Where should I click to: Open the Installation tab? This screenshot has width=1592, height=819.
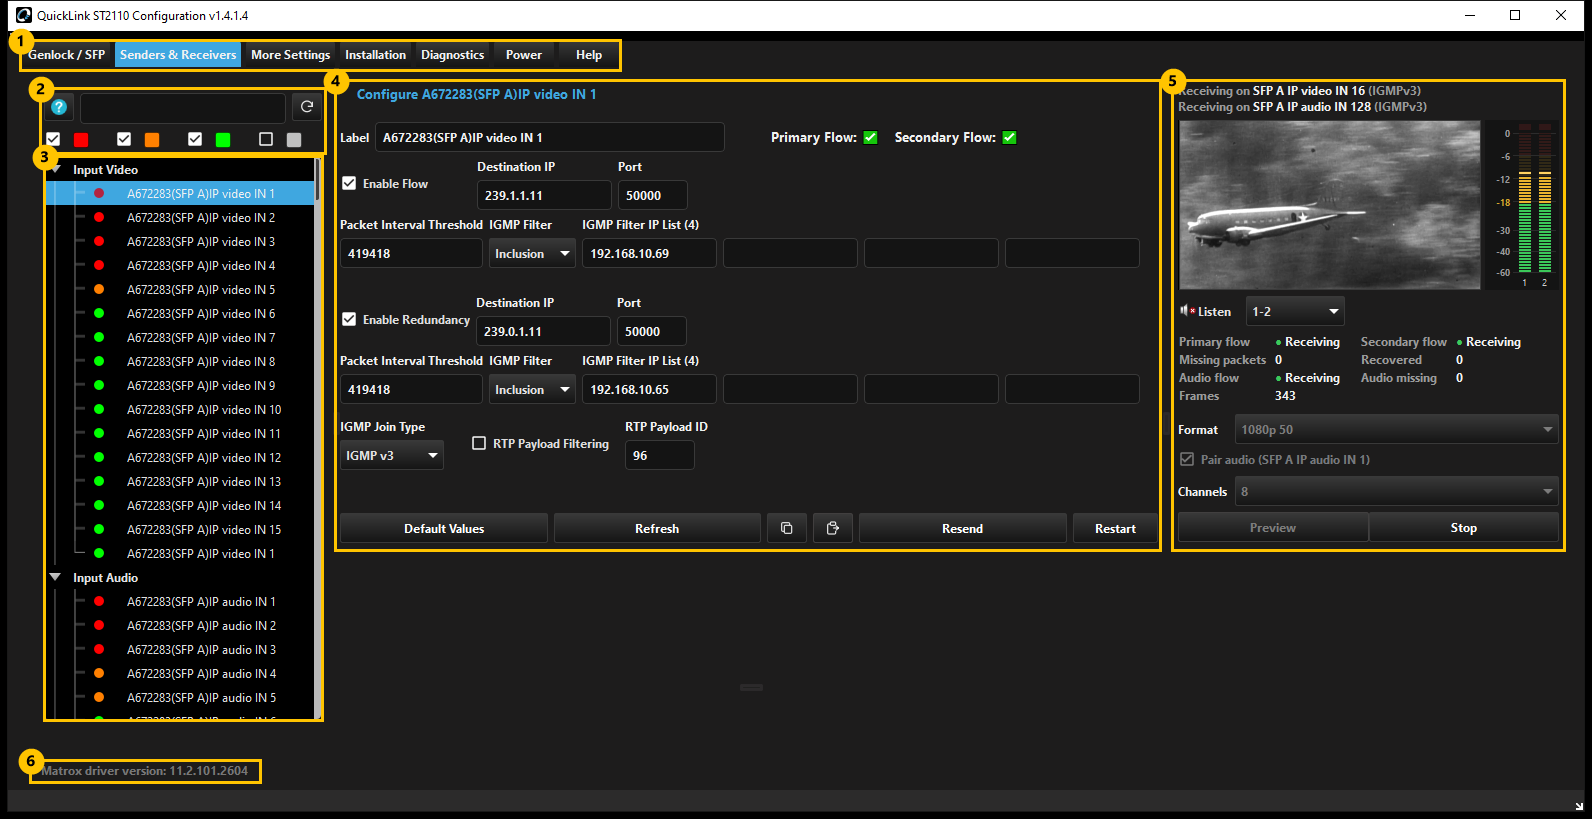375,55
